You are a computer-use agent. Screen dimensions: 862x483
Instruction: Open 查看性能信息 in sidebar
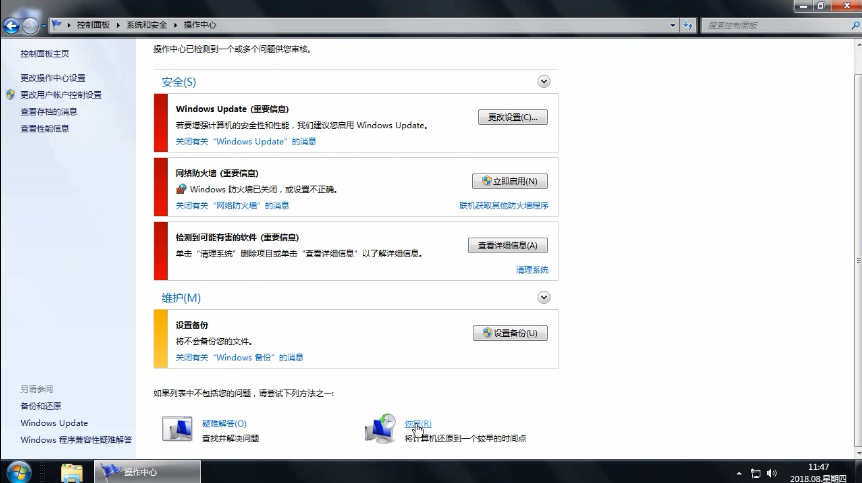45,129
